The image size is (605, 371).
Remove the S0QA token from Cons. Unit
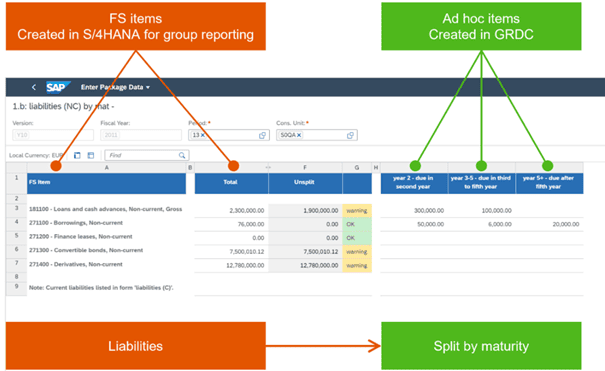299,135
